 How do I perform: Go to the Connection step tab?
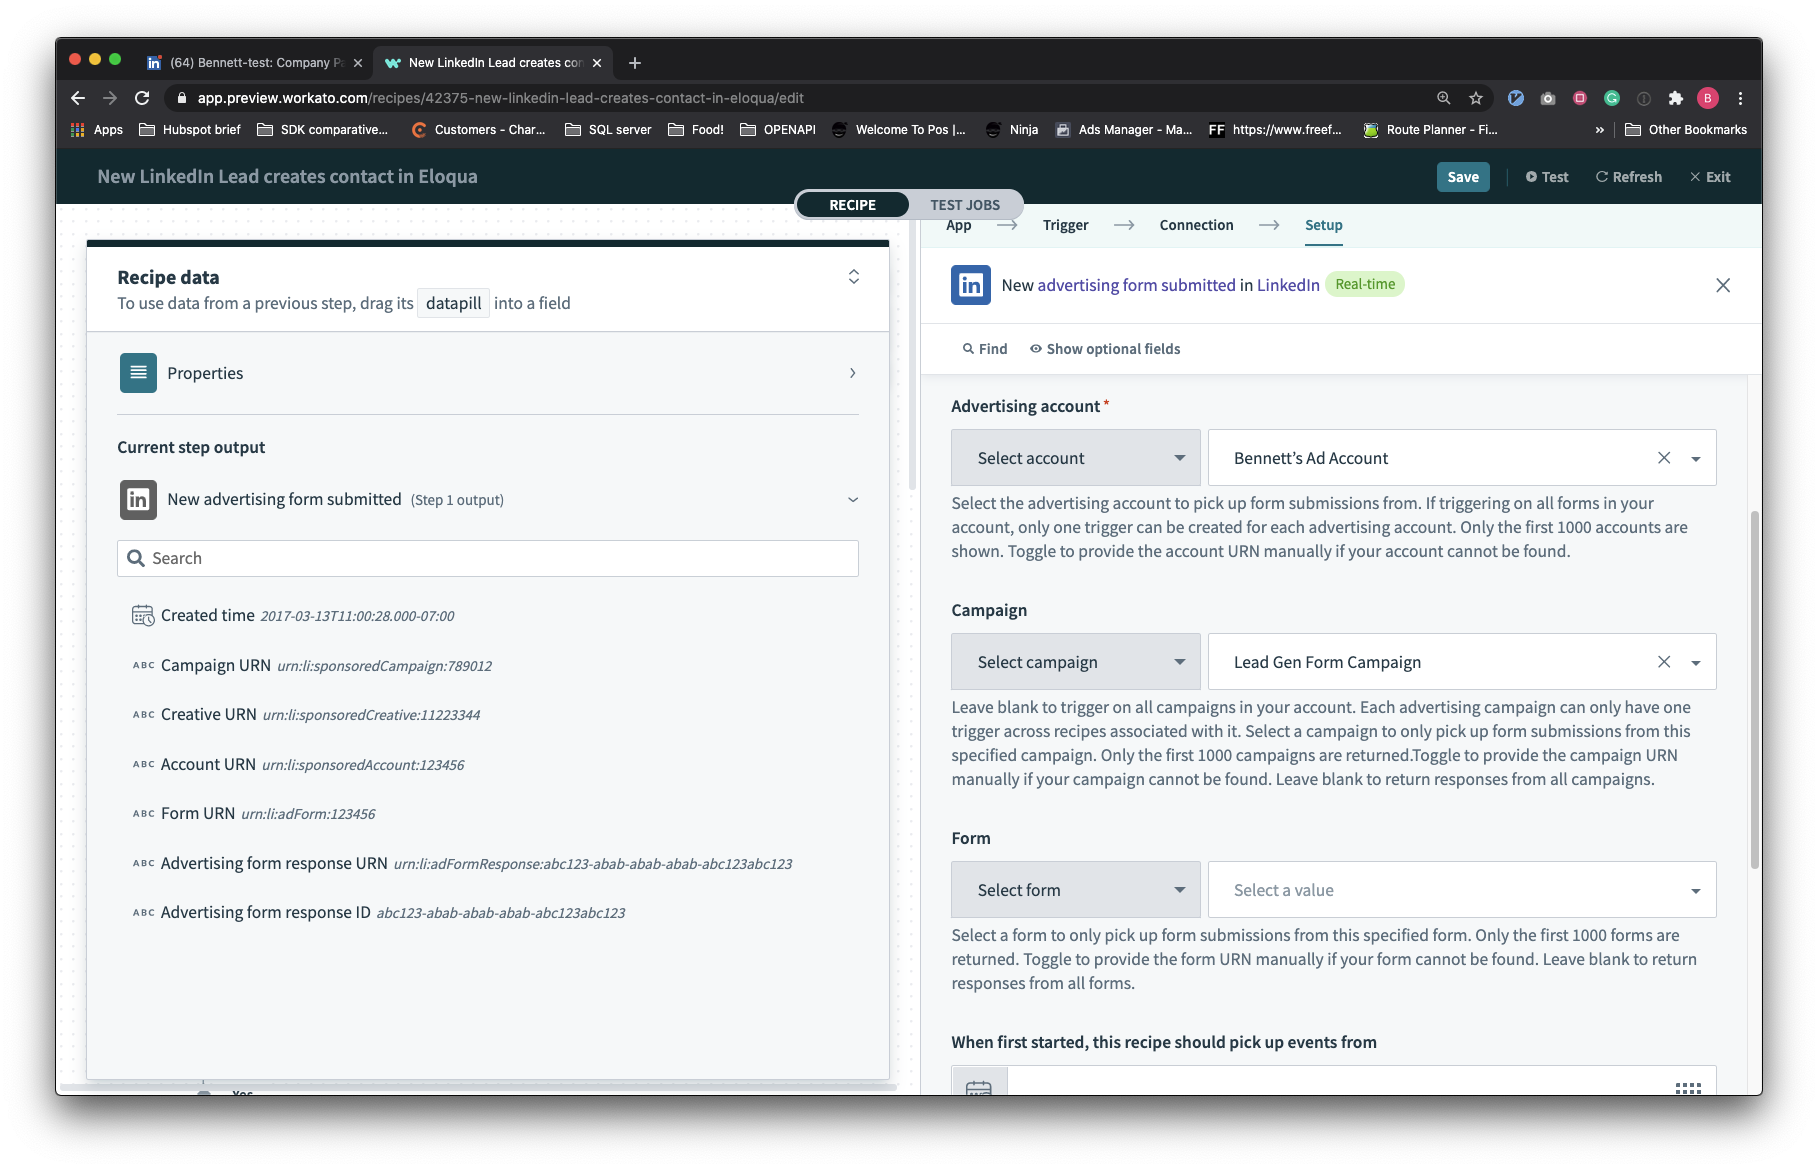pos(1196,225)
